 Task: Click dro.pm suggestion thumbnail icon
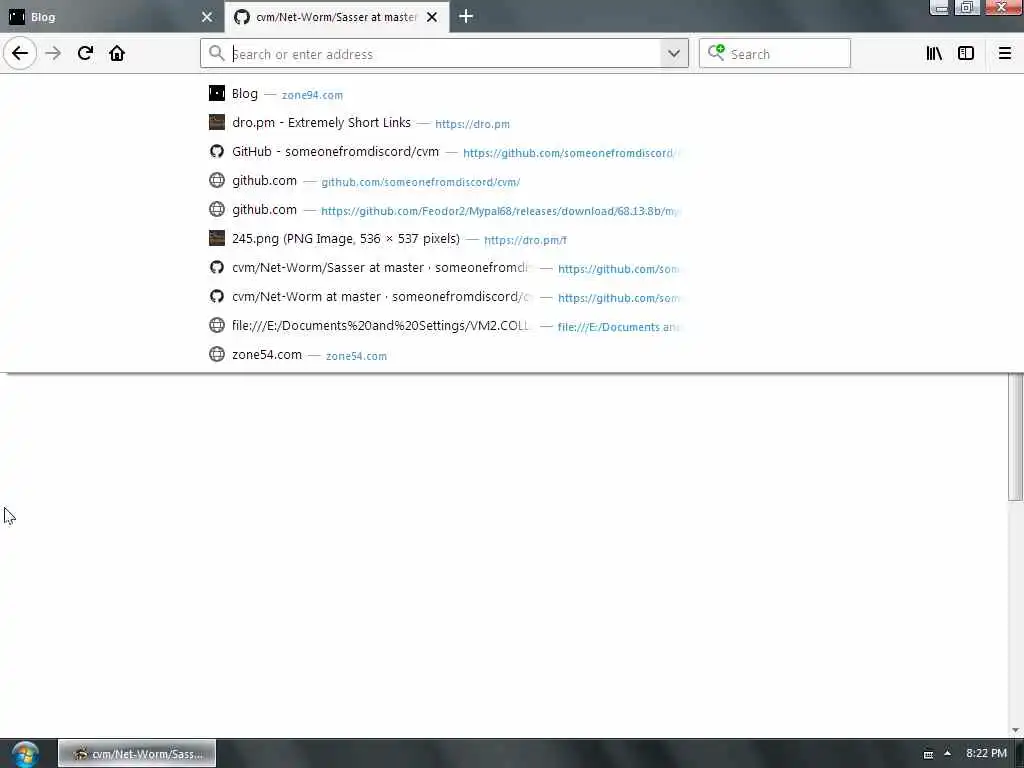click(217, 122)
